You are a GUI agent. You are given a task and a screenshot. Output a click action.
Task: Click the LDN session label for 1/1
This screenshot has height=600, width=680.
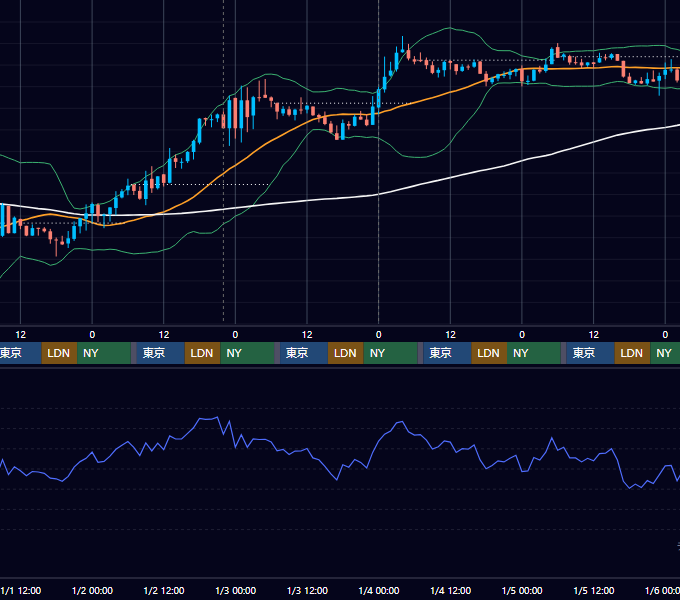click(59, 353)
